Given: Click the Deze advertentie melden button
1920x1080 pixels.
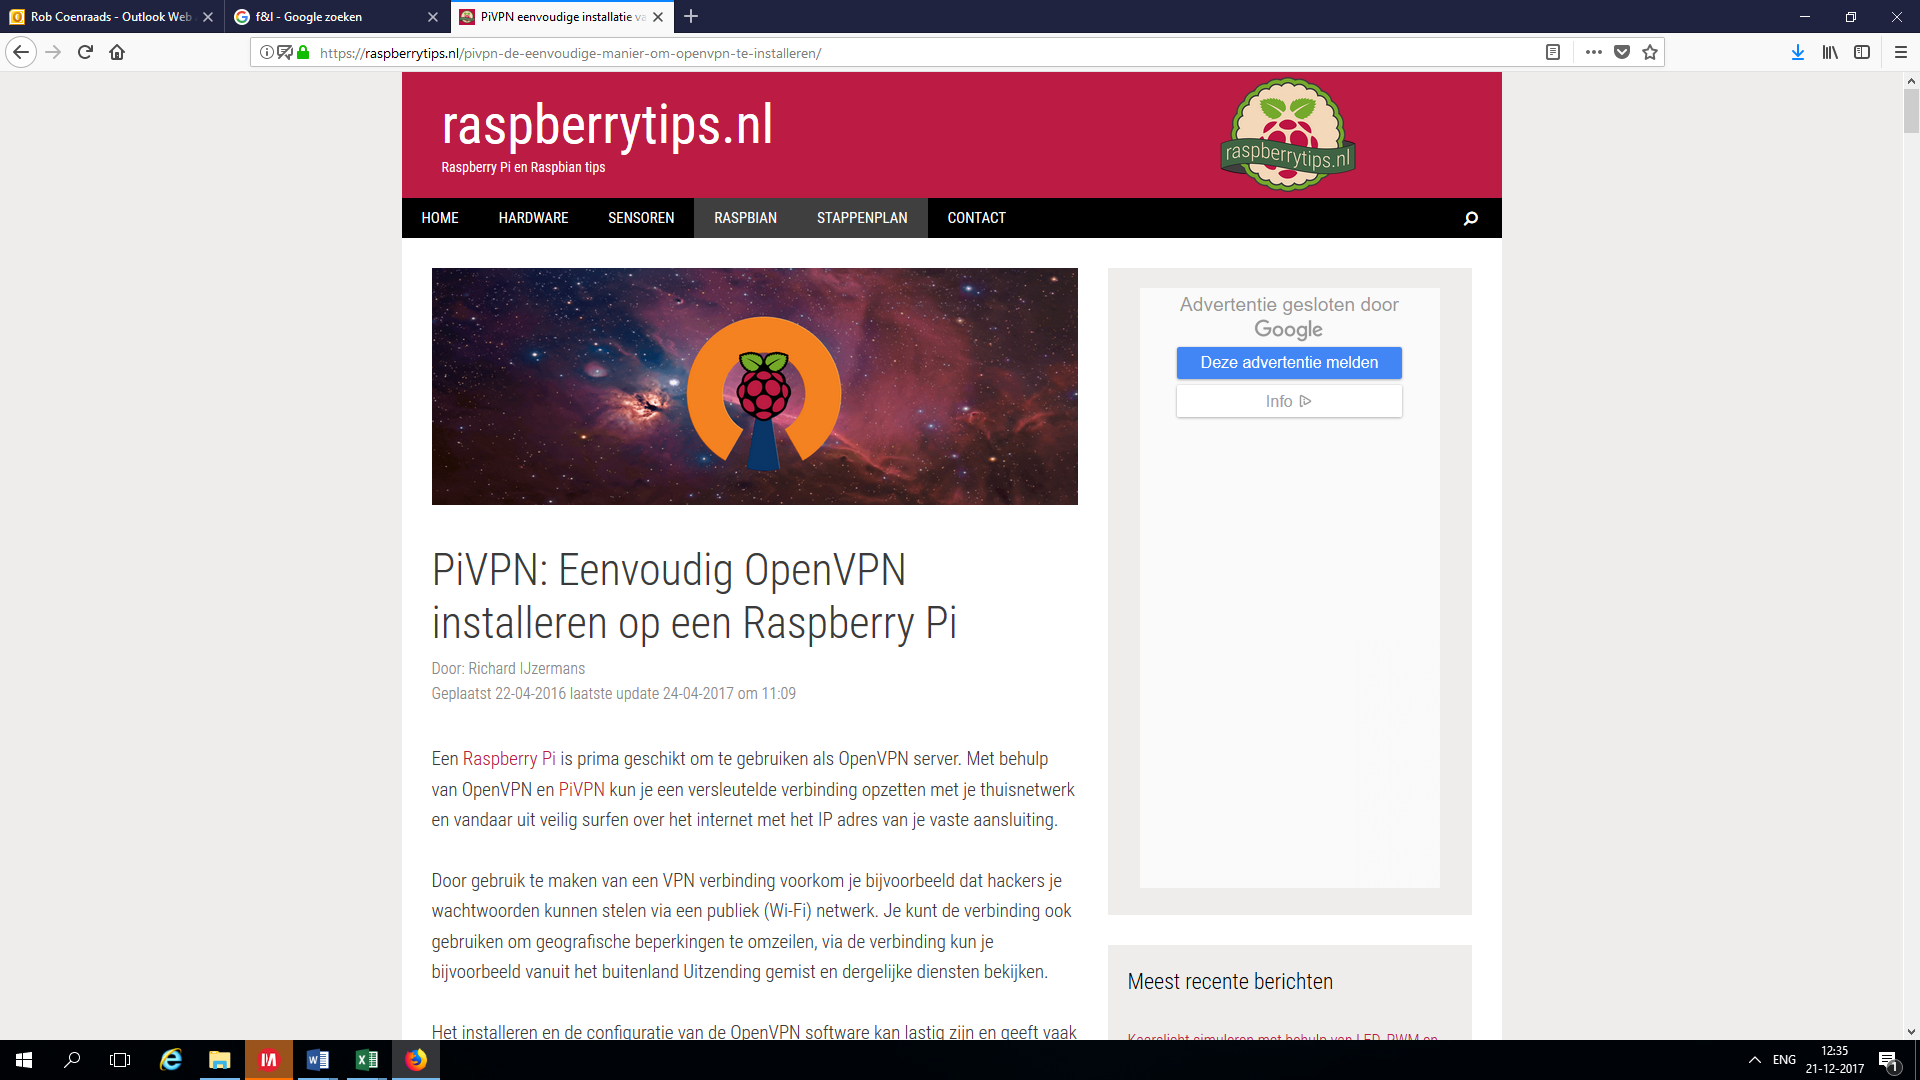Looking at the screenshot, I should pyautogui.click(x=1289, y=363).
